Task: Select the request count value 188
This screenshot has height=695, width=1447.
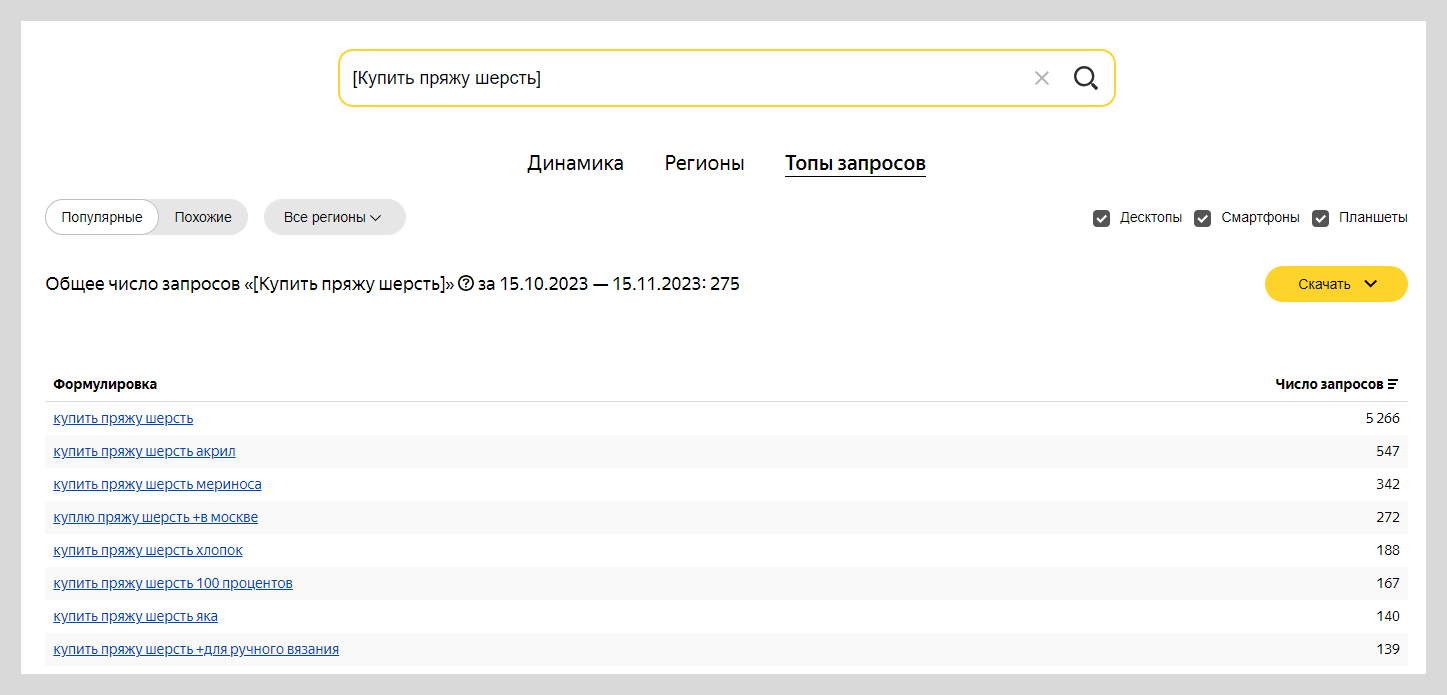Action: point(1388,550)
